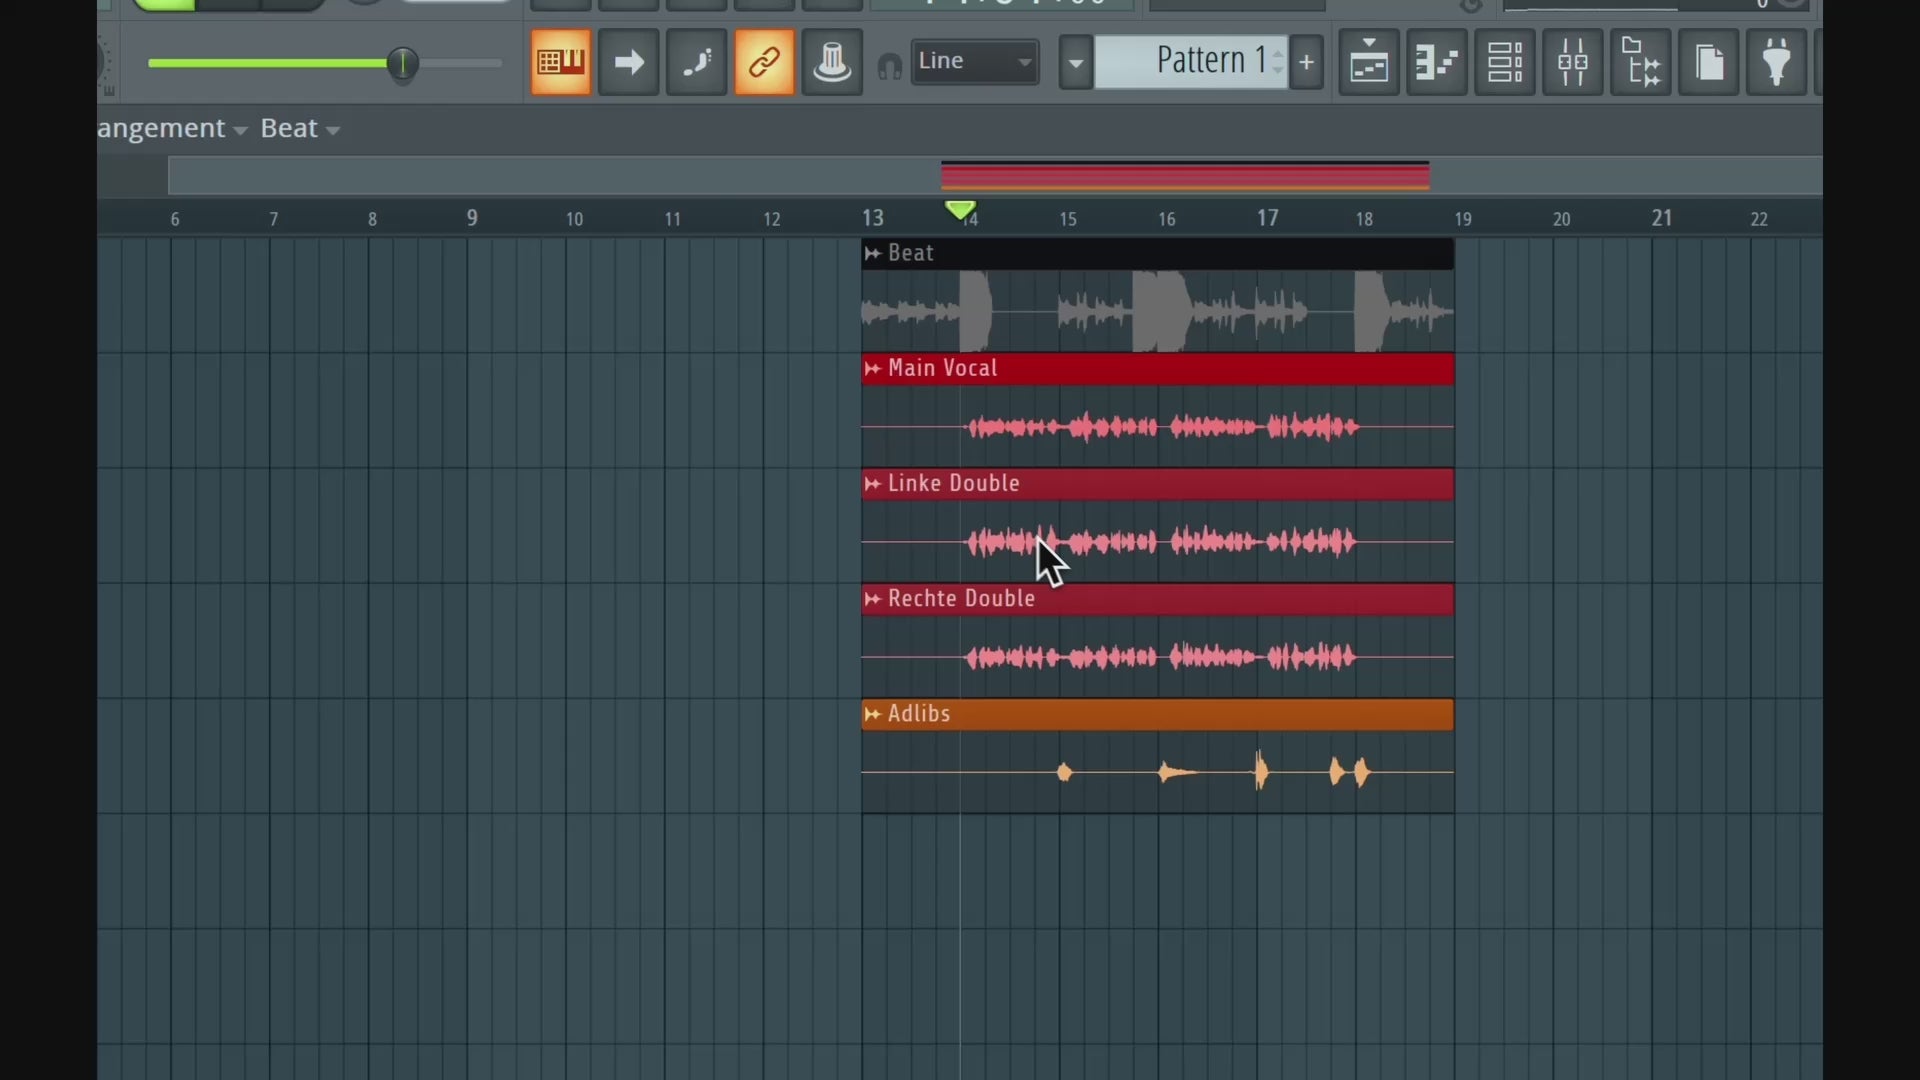The height and width of the screenshot is (1080, 1920).
Task: Select the Linke Double clip title bar
Action: 1158,484
